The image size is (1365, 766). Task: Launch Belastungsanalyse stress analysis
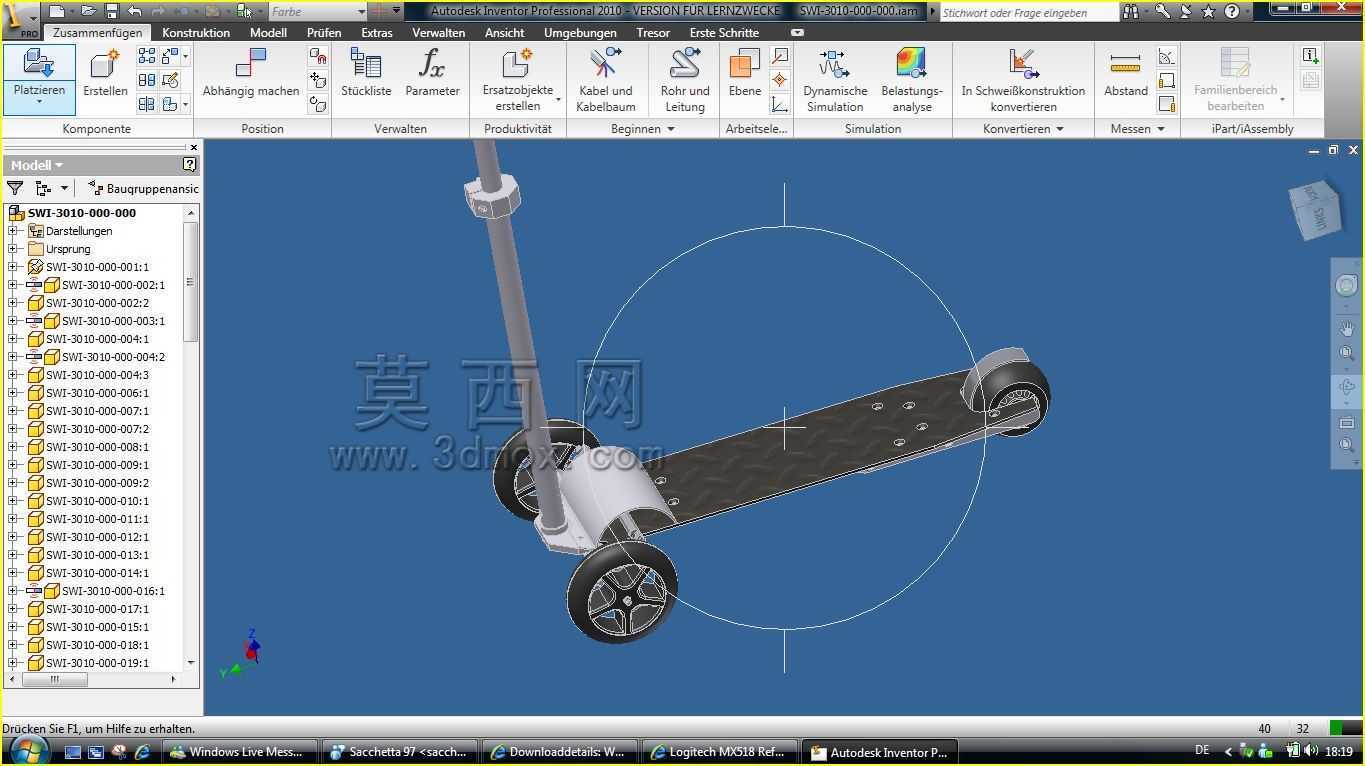[x=912, y=79]
